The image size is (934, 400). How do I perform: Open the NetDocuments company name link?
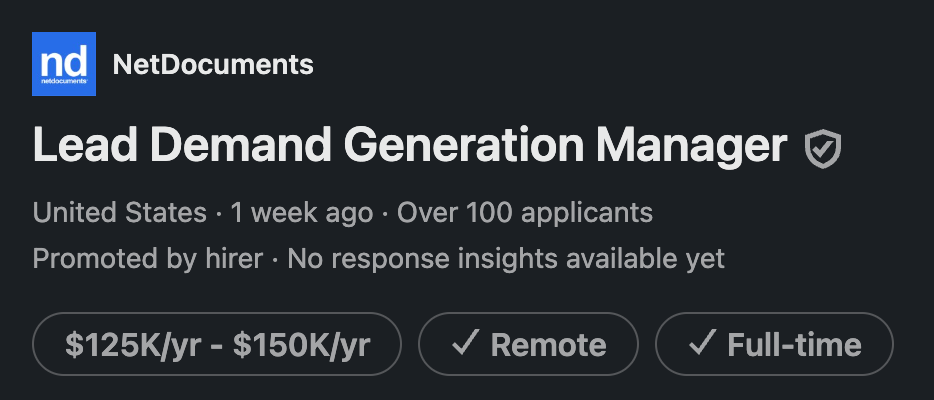(x=213, y=66)
